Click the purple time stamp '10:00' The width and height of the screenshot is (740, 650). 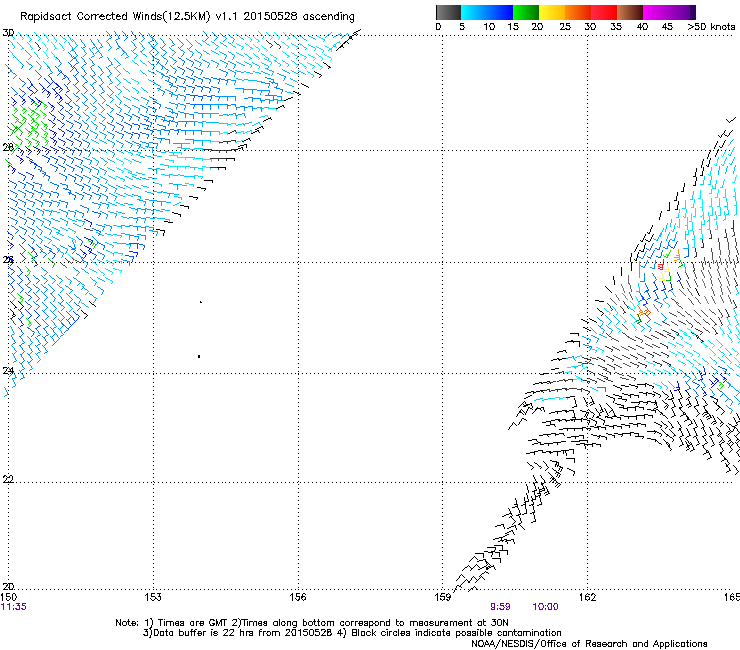point(545,607)
